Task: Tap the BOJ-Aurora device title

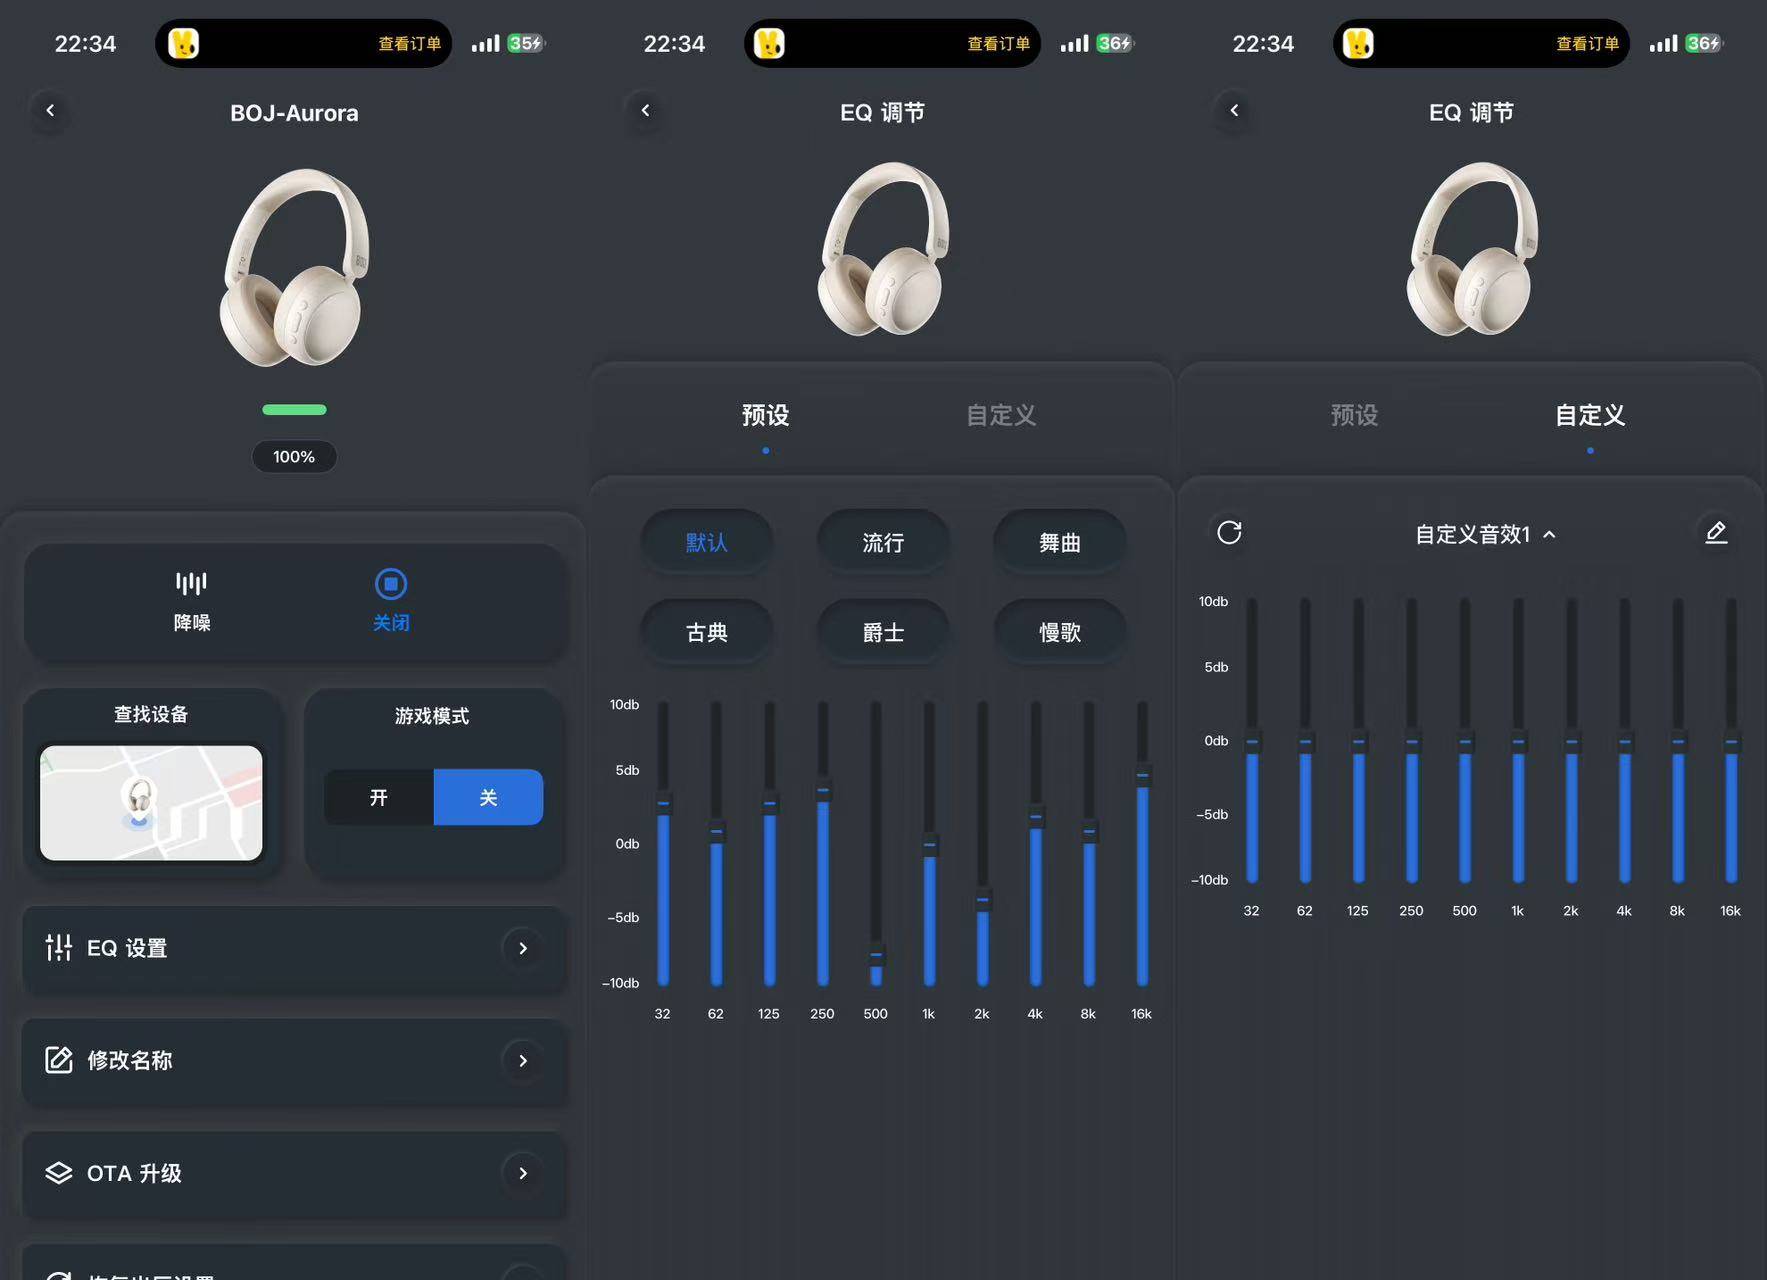Action: click(x=294, y=113)
